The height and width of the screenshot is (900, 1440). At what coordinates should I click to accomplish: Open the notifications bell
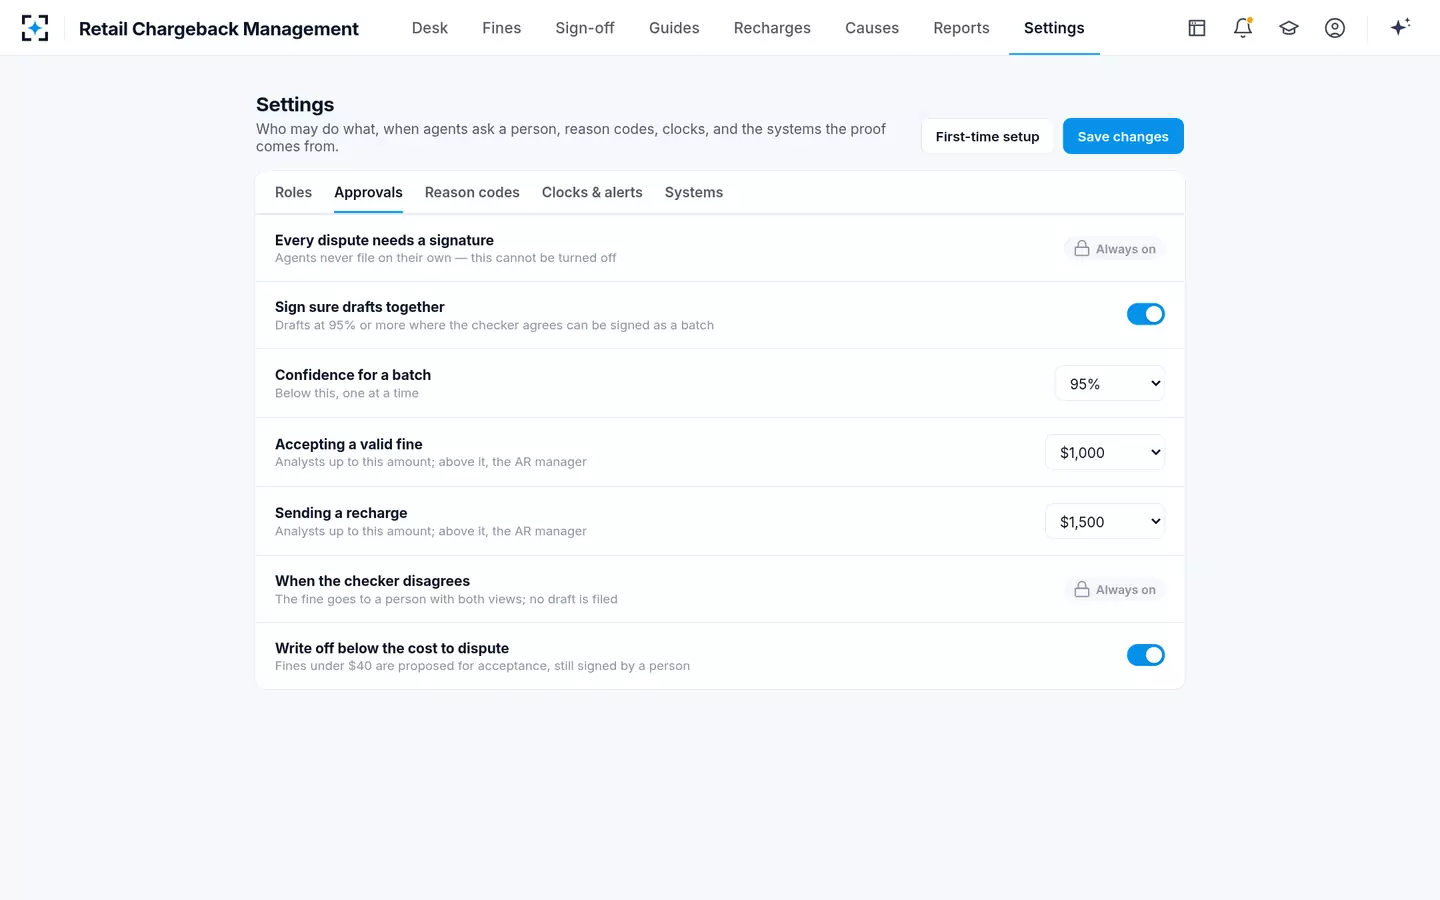tap(1243, 28)
